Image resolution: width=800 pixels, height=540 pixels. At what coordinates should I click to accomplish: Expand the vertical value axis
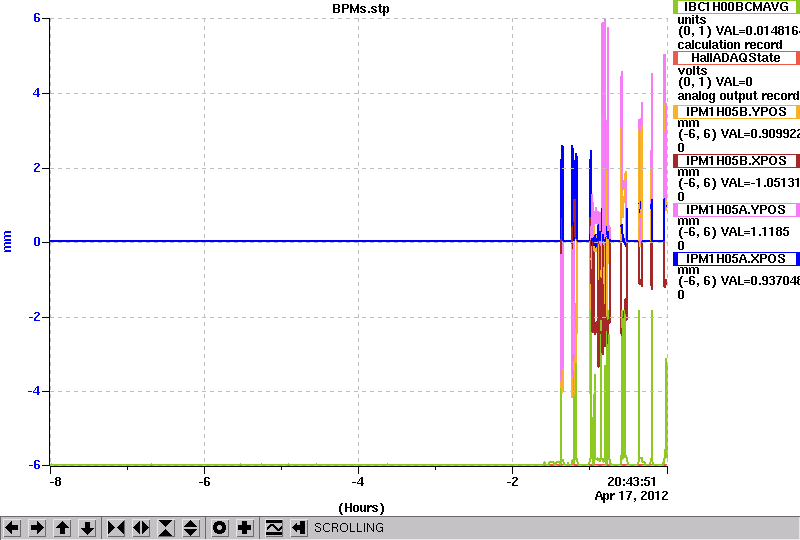190,528
